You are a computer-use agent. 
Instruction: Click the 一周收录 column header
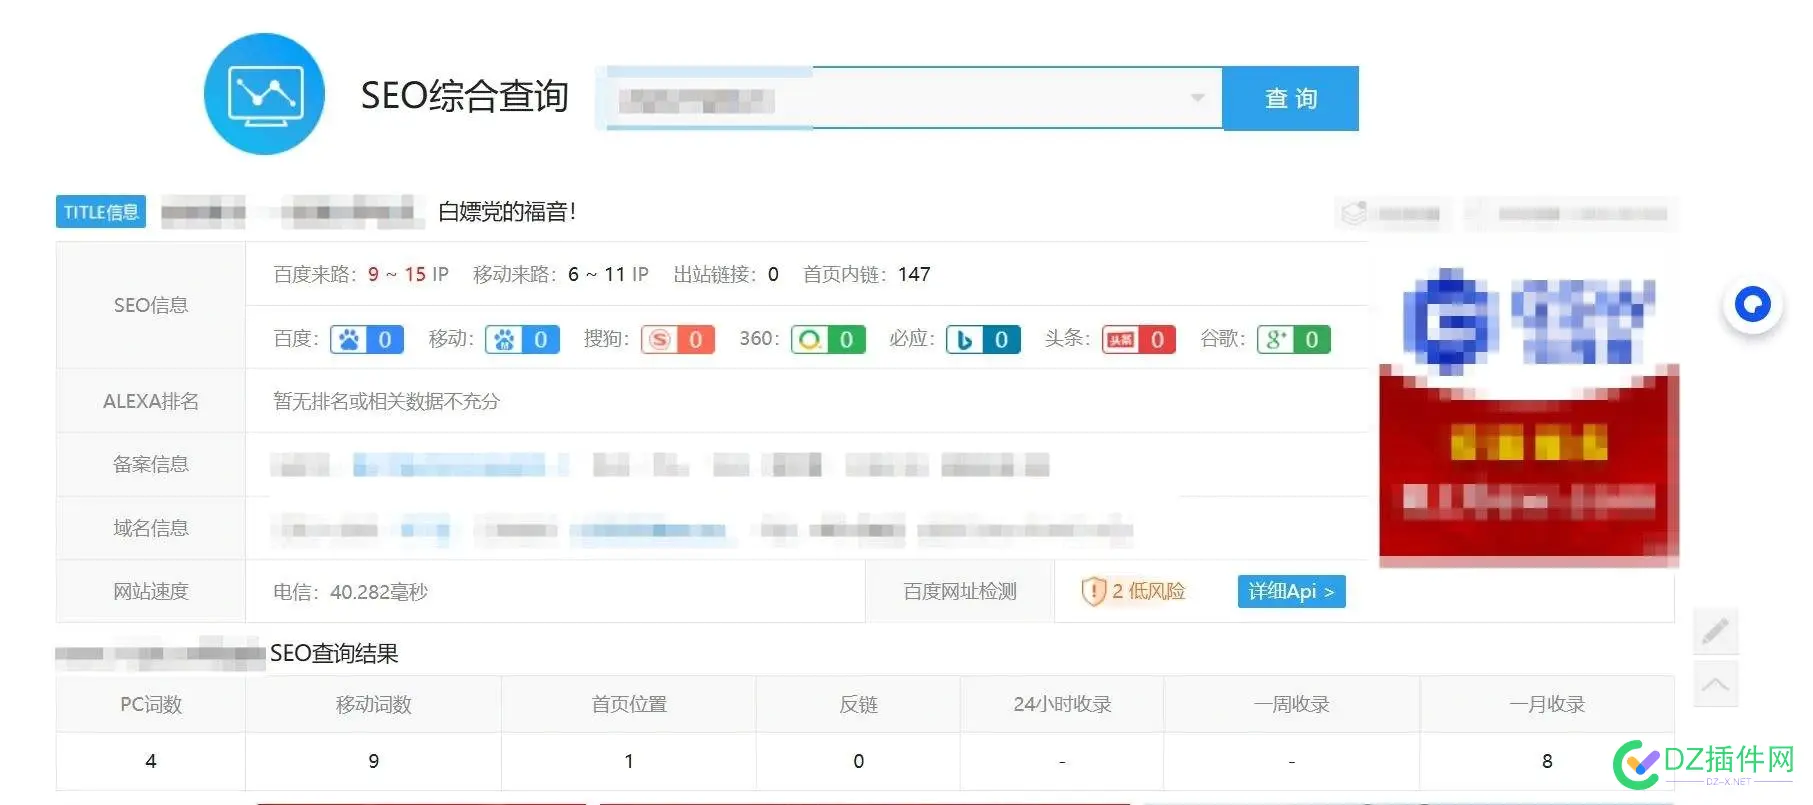1291,704
